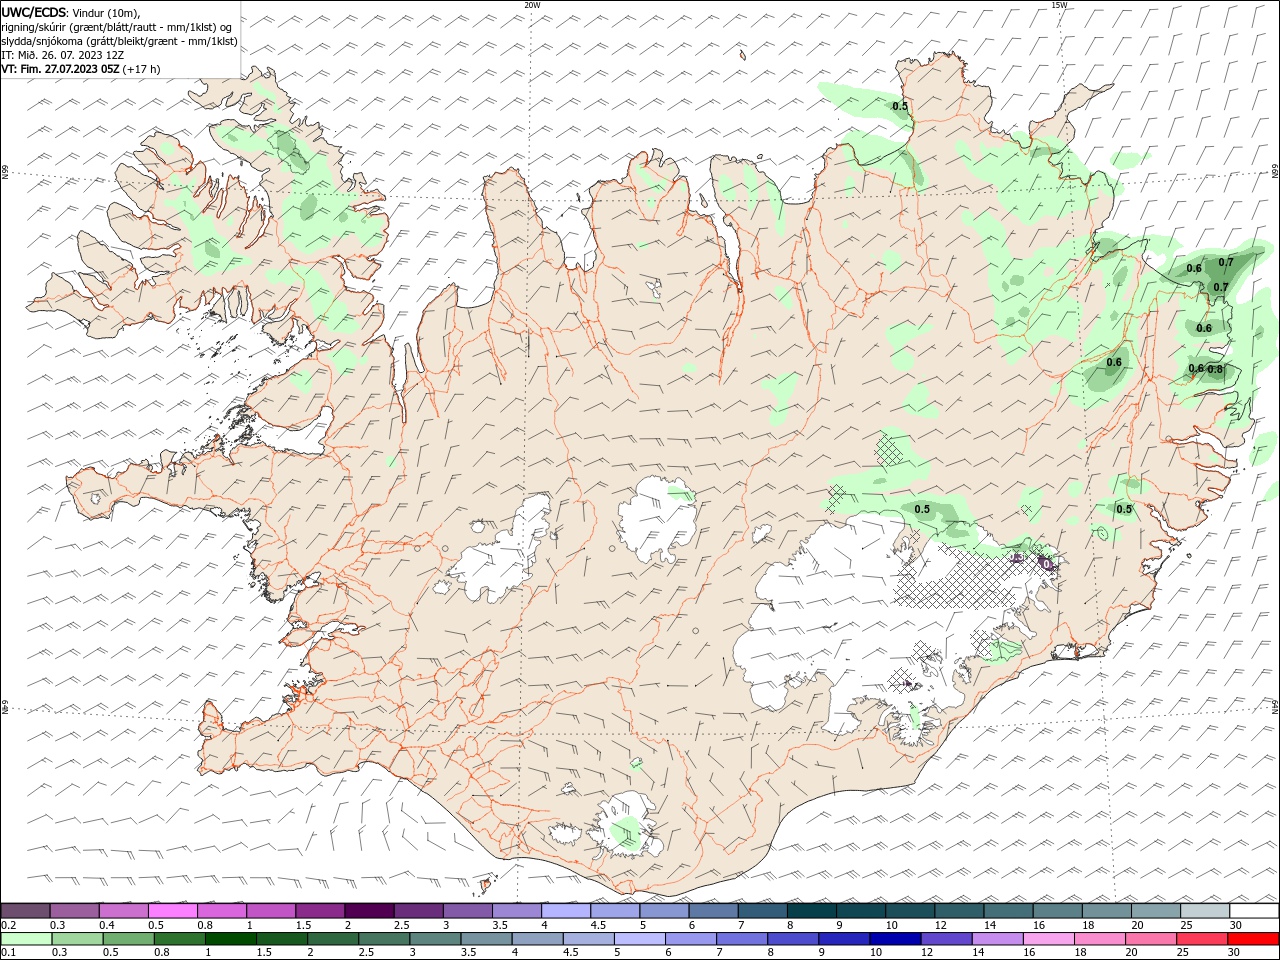Select top-row white swatch labeled 30
The height and width of the screenshot is (960, 1280).
(x=1253, y=911)
